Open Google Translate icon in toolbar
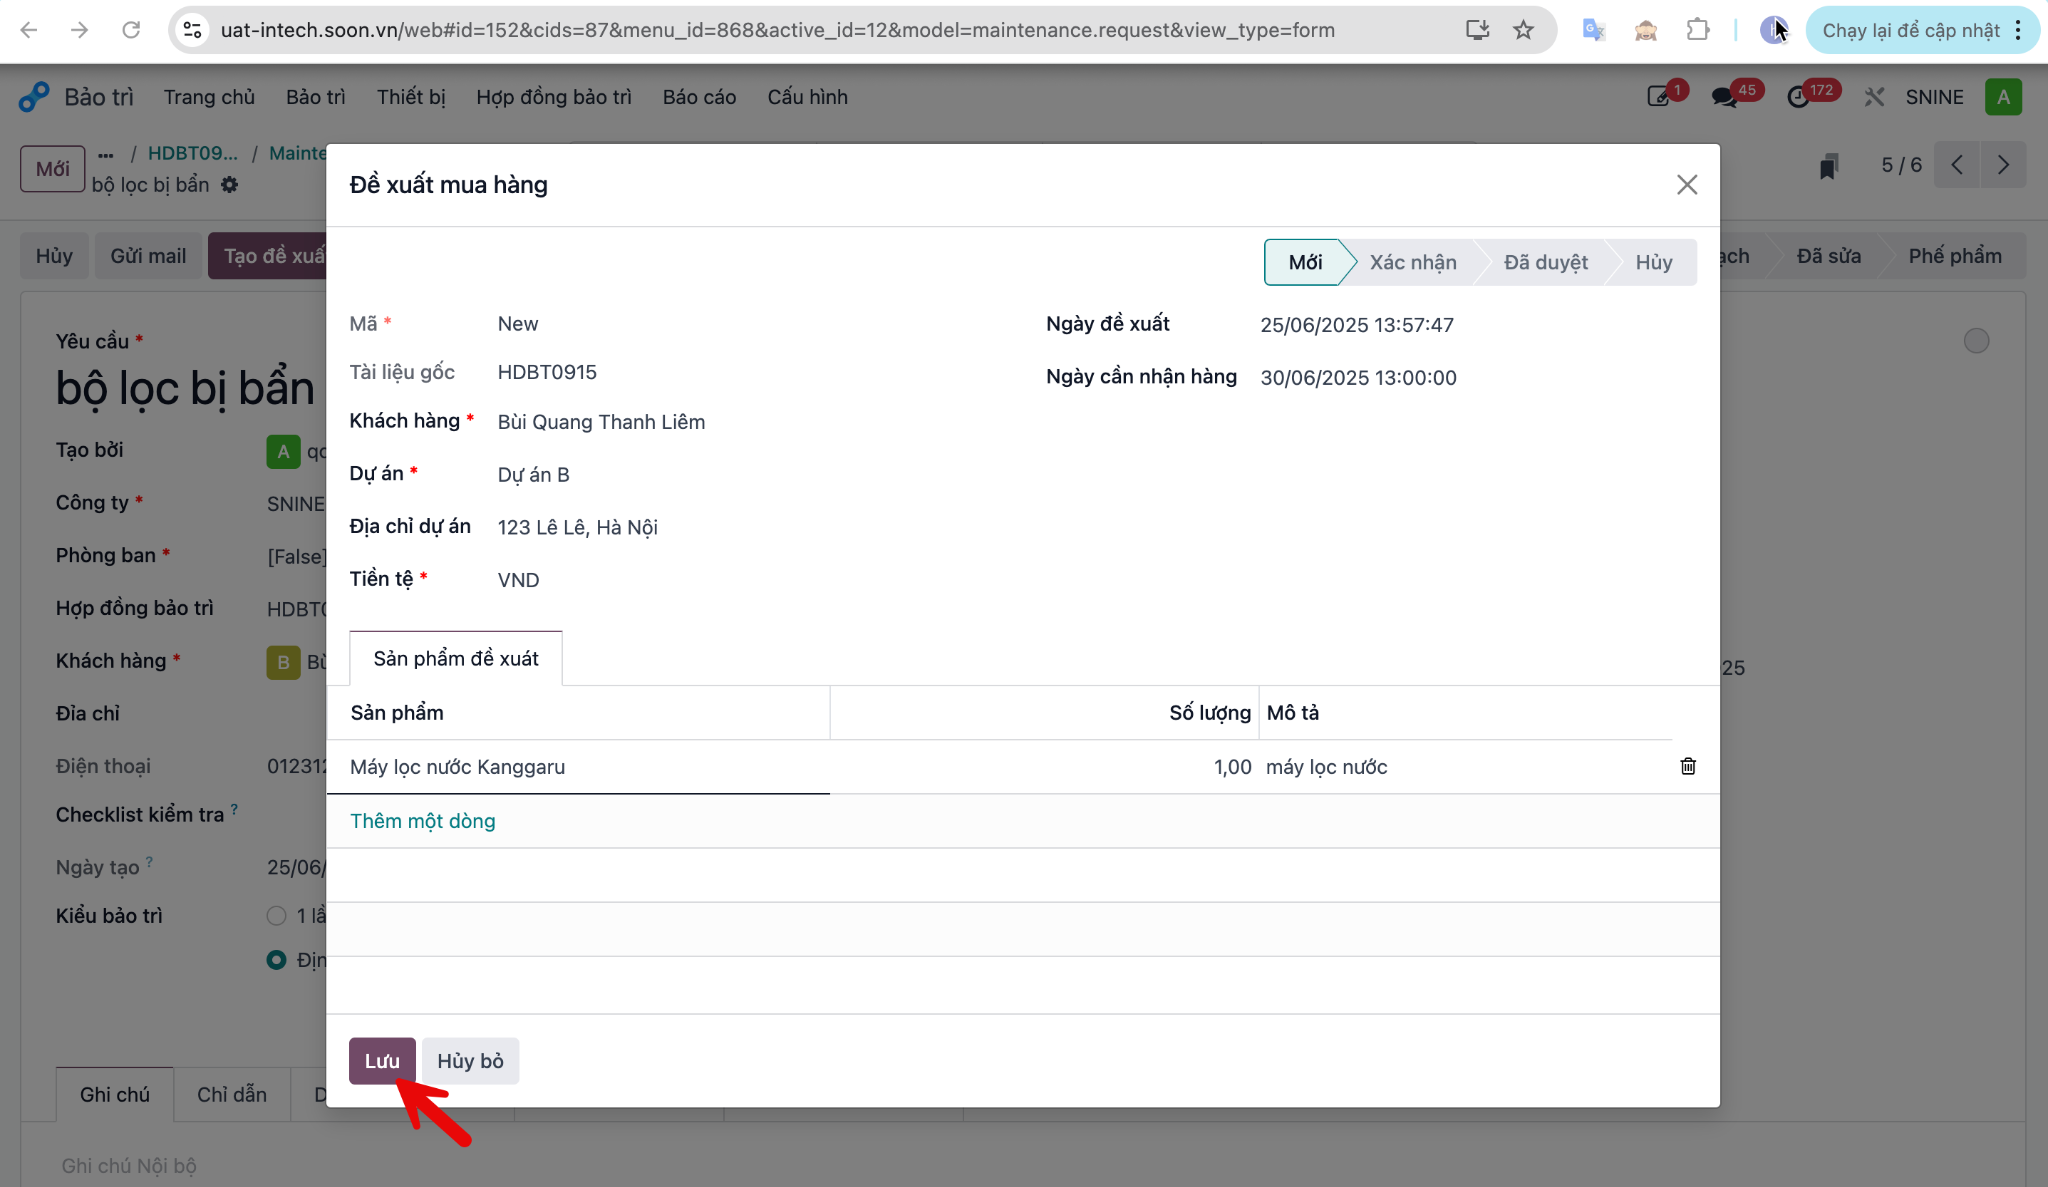Image resolution: width=2048 pixels, height=1187 pixels. 1594,30
